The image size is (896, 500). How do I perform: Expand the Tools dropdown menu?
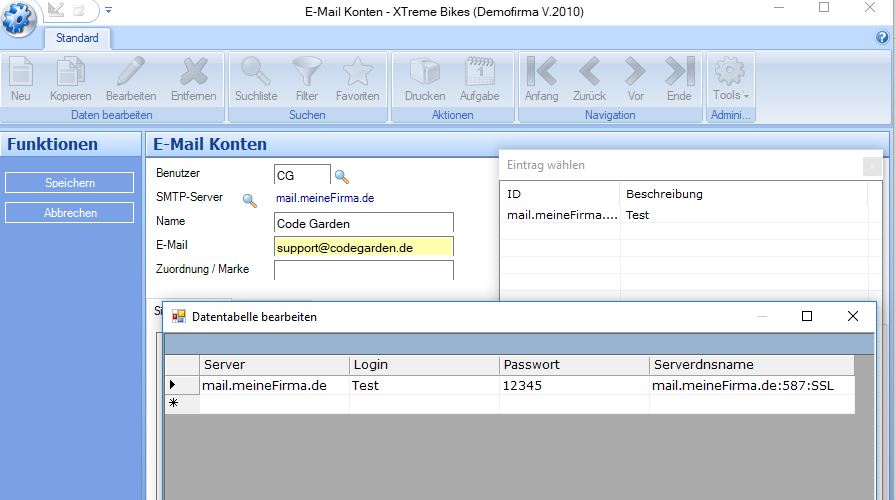[x=730, y=79]
